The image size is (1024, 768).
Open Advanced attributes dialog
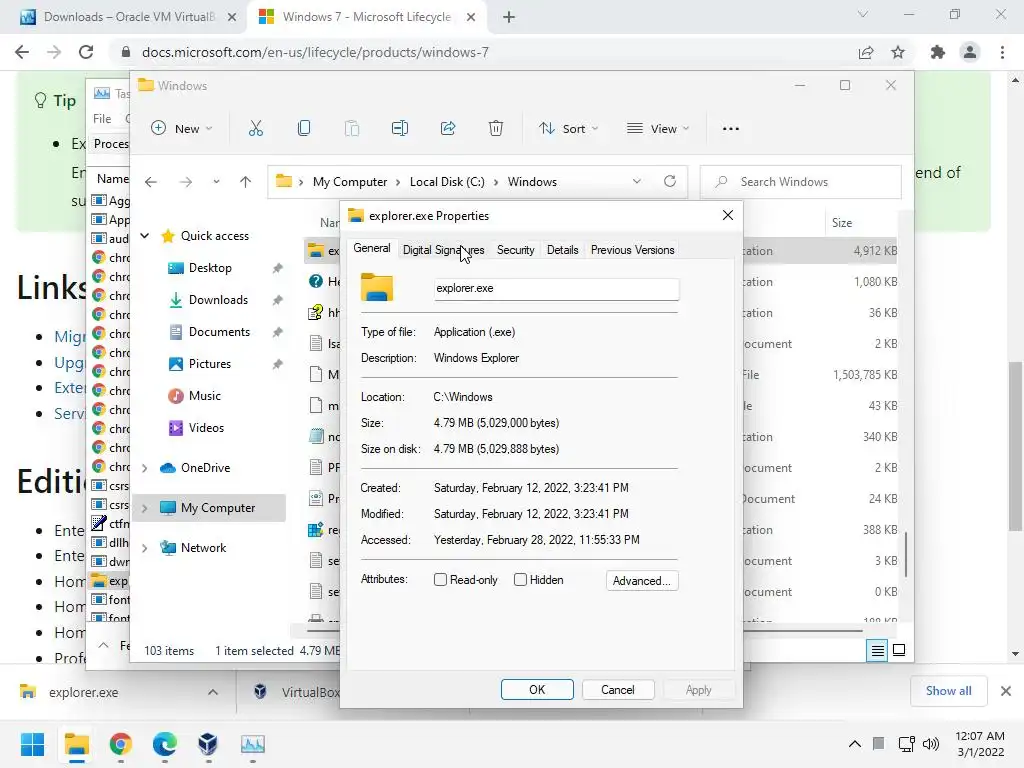642,581
